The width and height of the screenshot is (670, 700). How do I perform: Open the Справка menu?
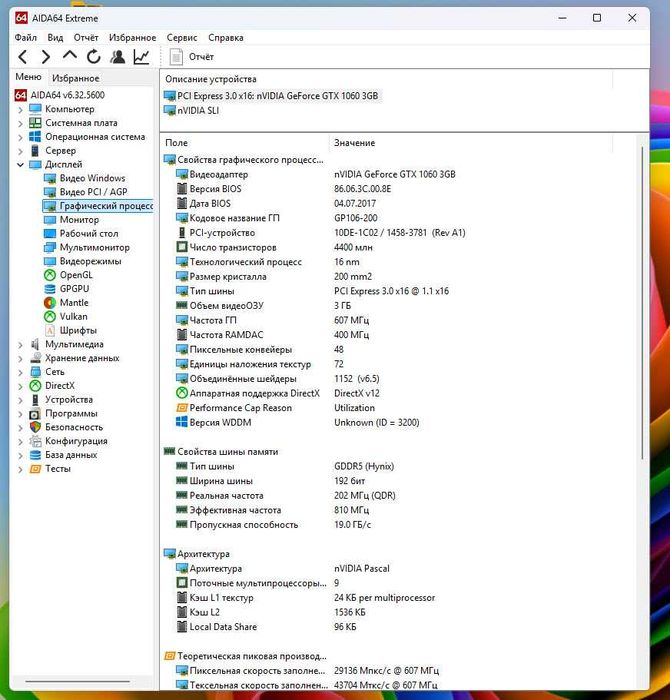(x=225, y=38)
